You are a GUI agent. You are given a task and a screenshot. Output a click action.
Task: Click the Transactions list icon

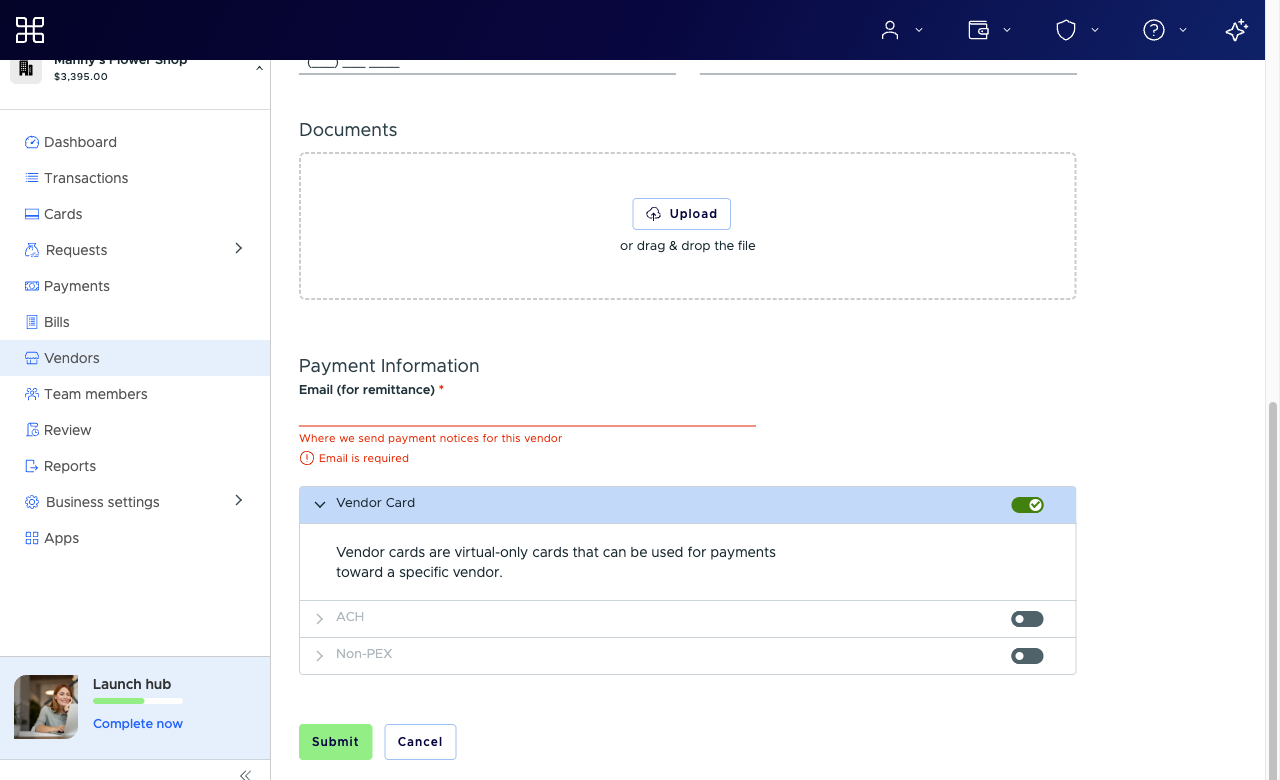(x=32, y=178)
